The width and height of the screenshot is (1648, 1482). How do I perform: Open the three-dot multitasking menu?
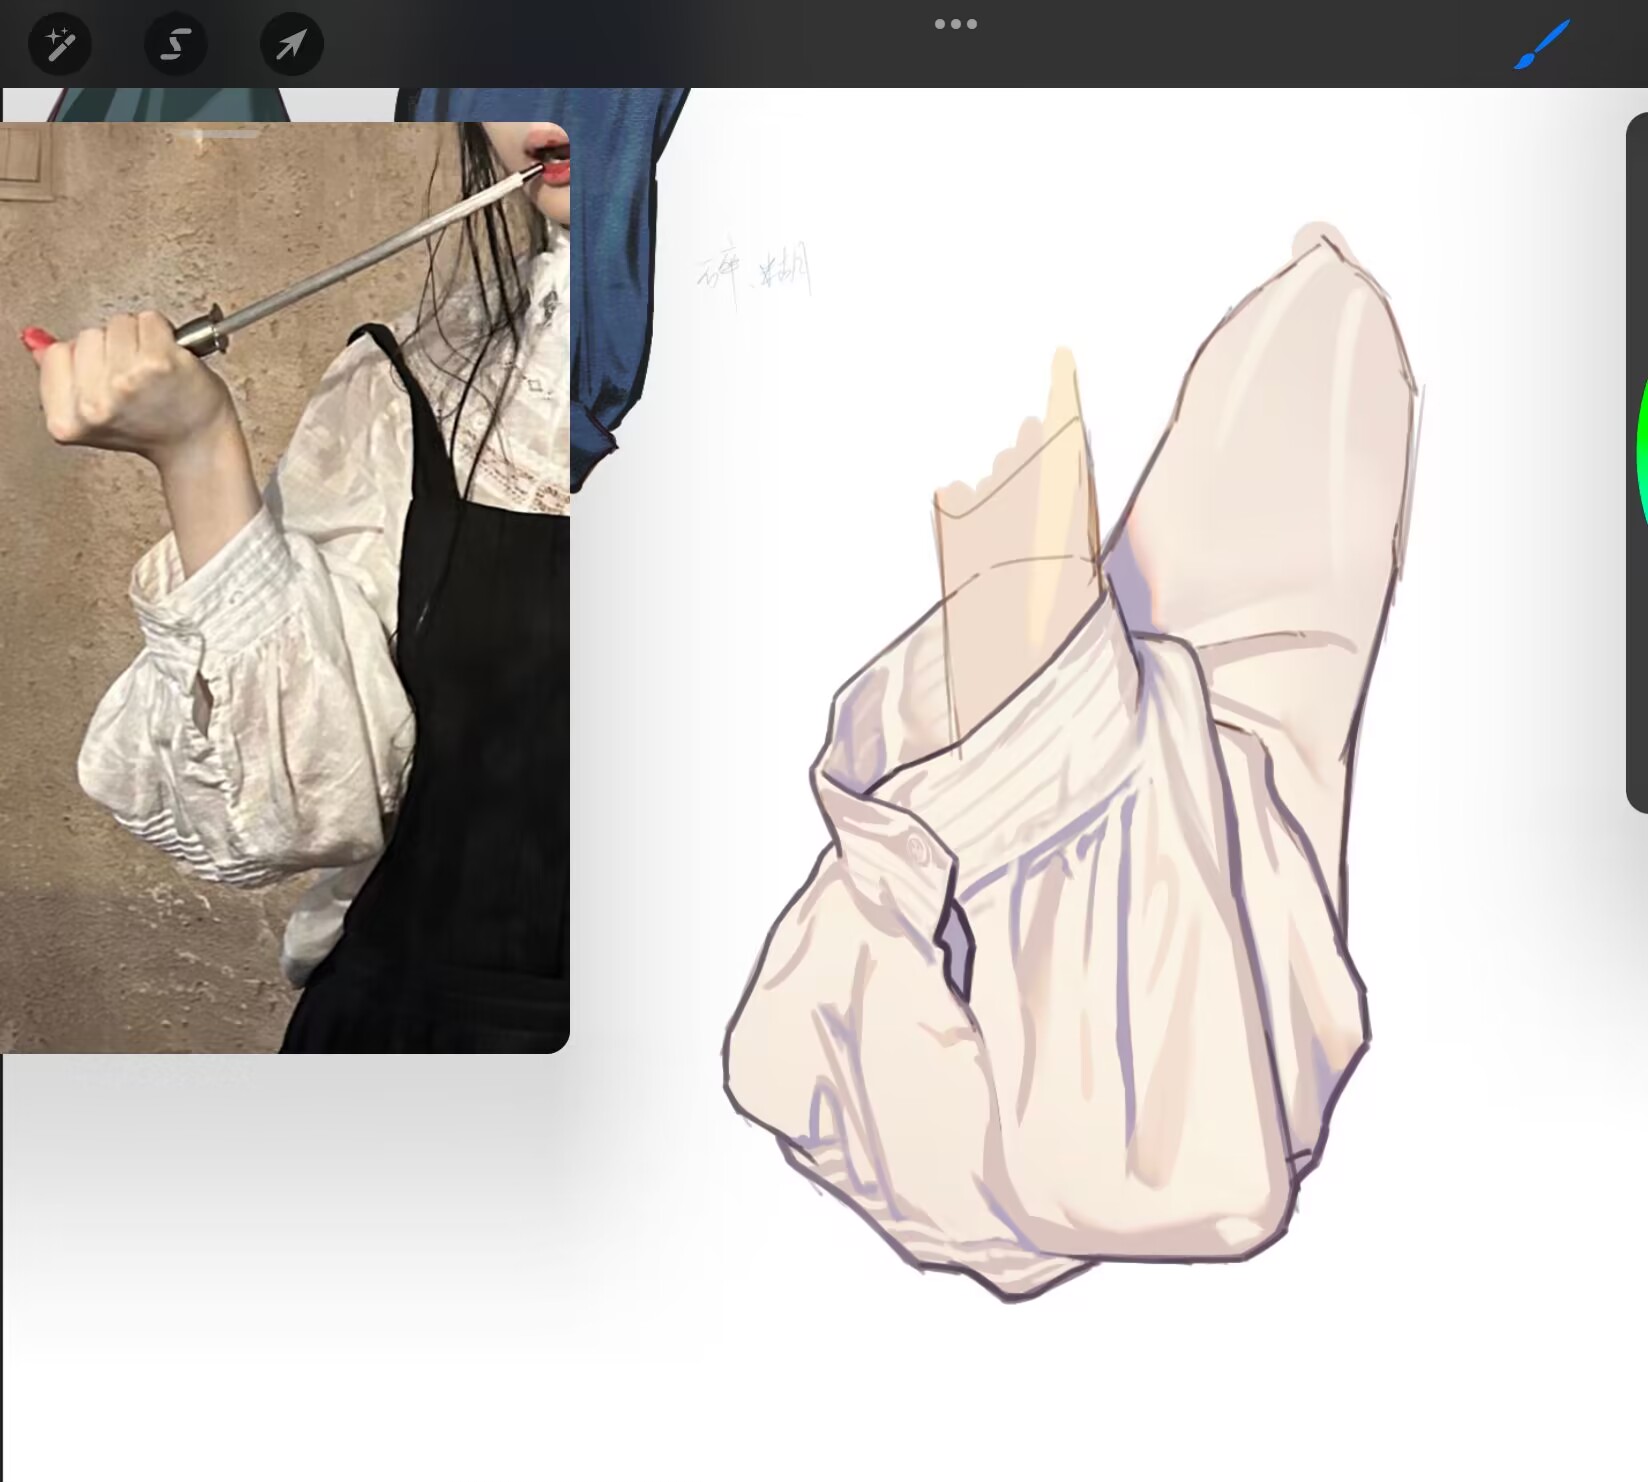click(x=955, y=24)
